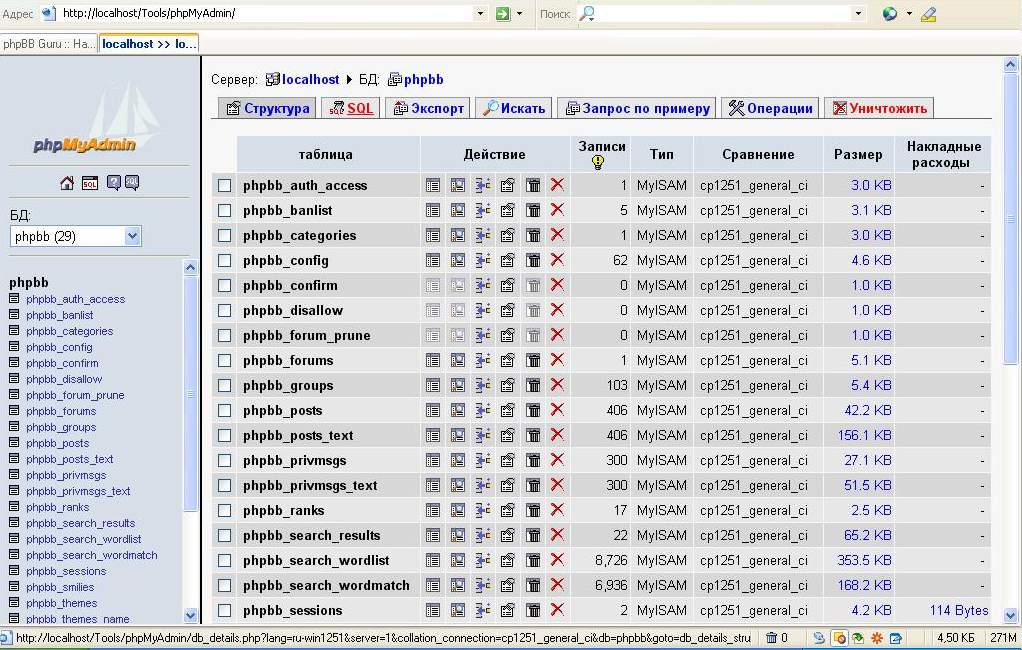Expand the browser search field dropdown arrow
This screenshot has width=1022, height=650.
pyautogui.click(x=858, y=13)
